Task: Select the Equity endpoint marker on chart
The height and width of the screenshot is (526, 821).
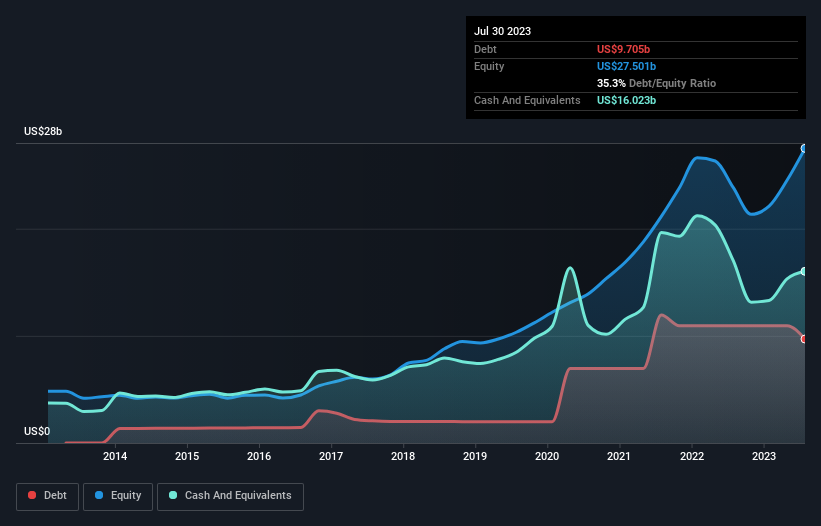Action: (x=804, y=149)
